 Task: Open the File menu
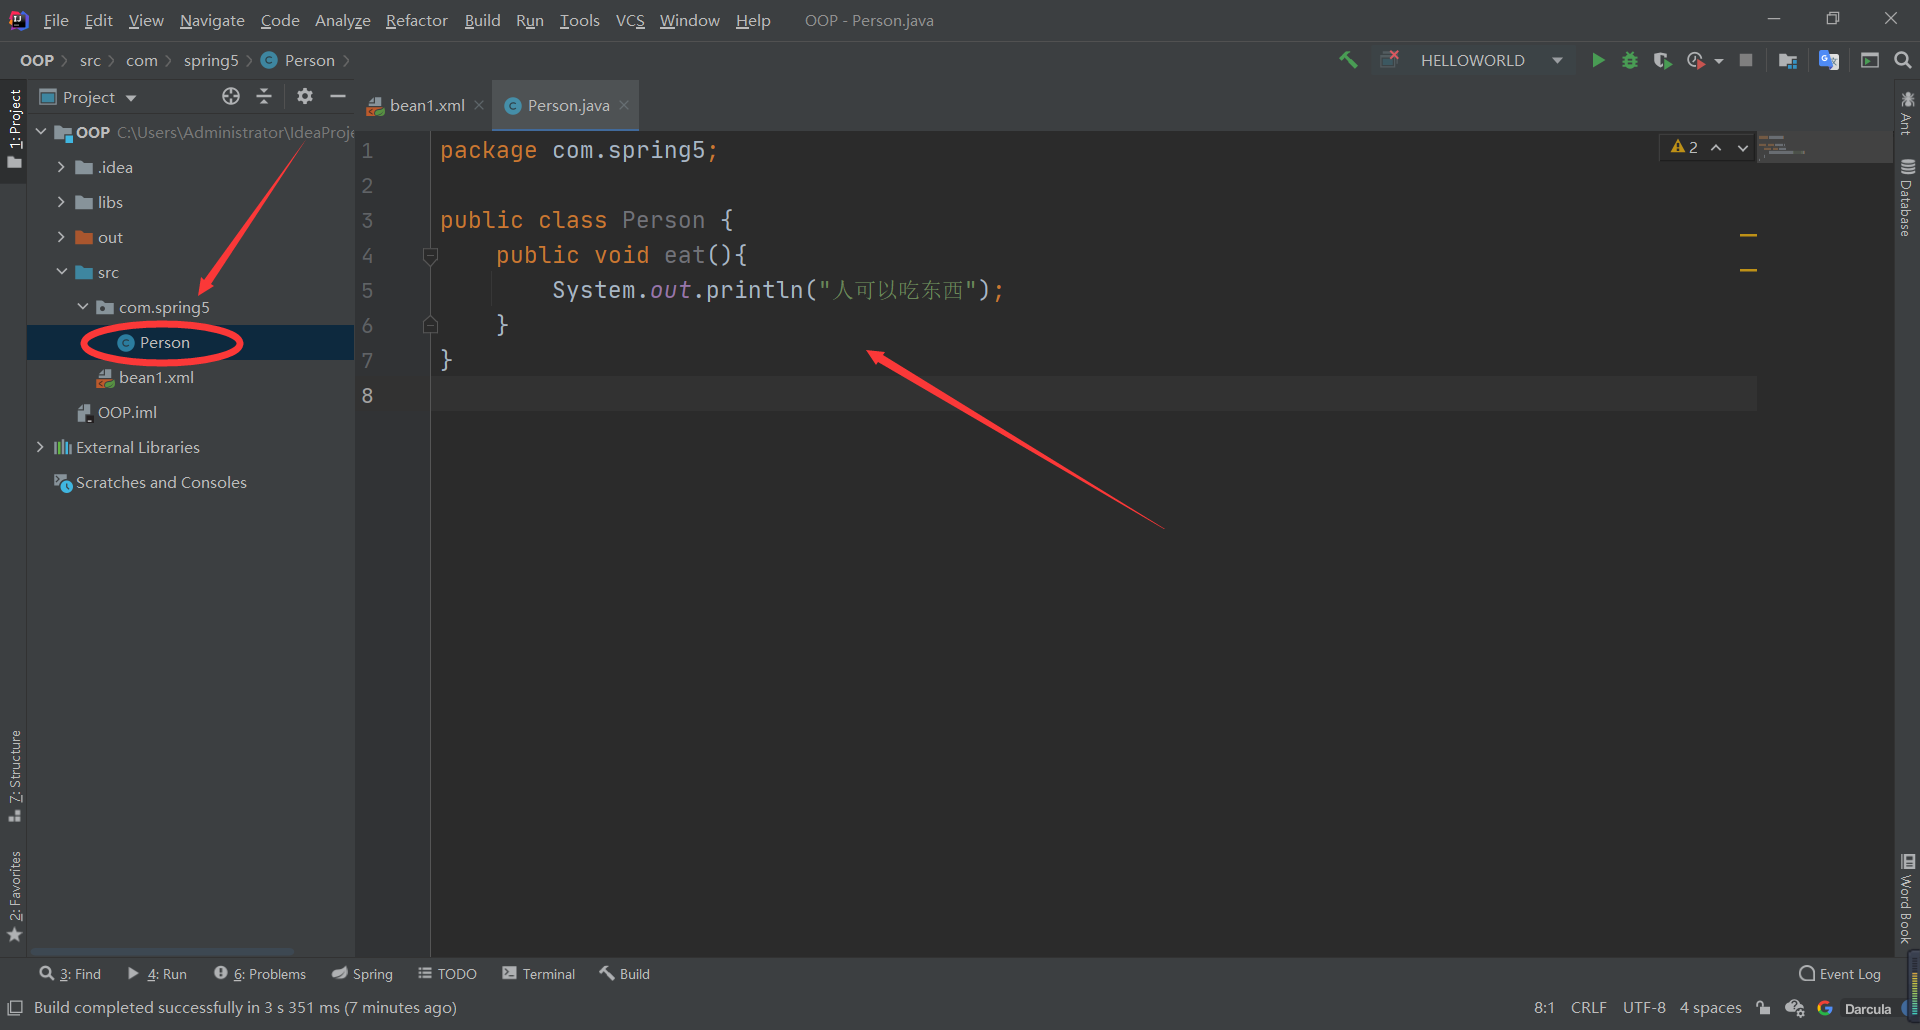(x=56, y=20)
